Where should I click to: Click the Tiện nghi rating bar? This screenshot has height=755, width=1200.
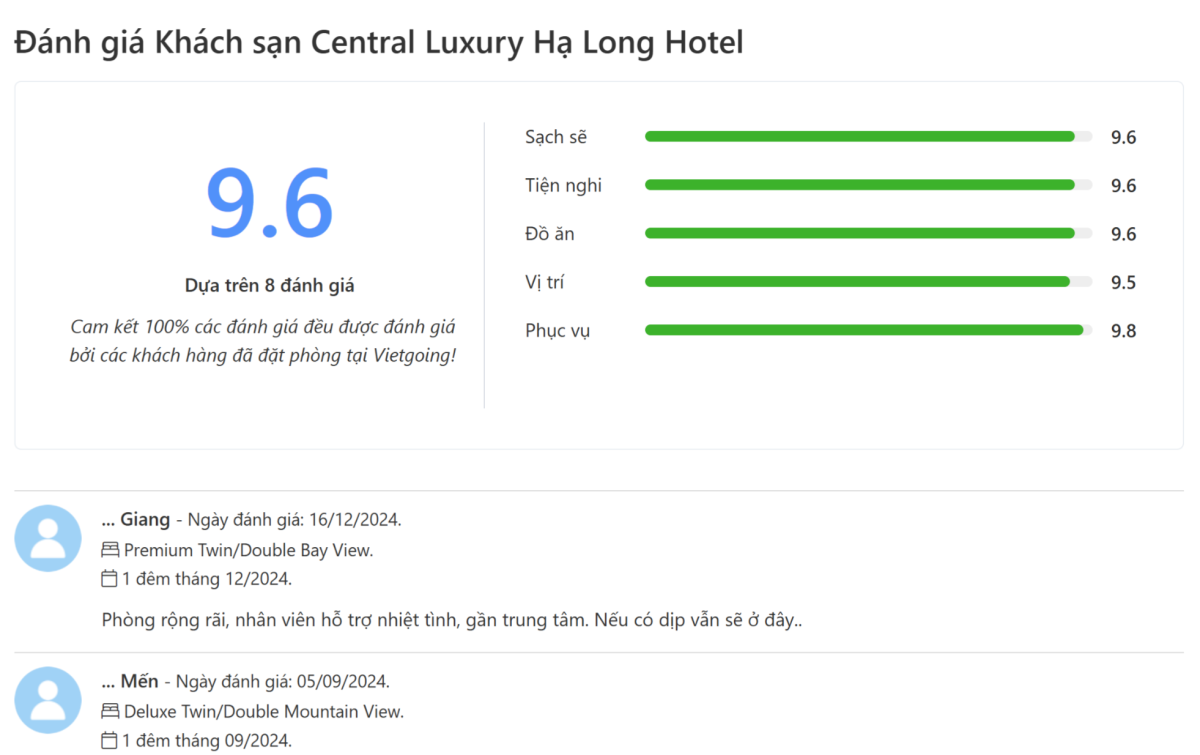point(868,185)
